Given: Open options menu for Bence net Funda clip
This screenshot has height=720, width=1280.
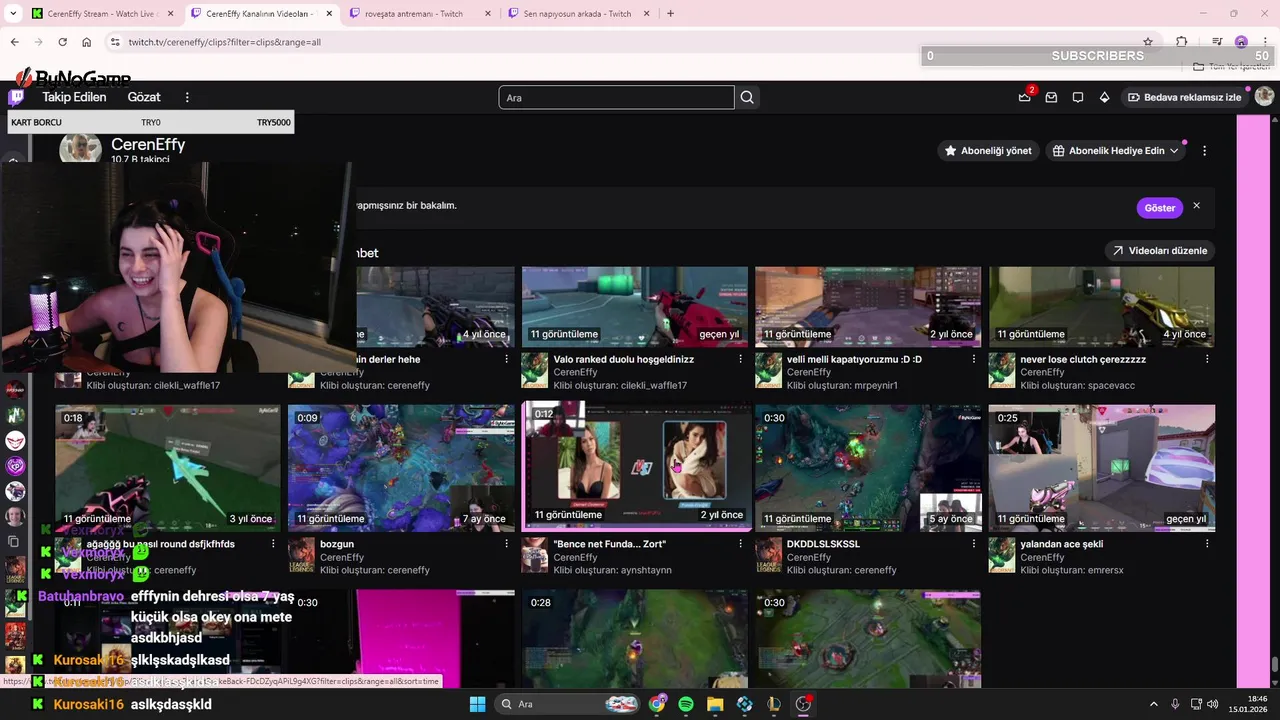Looking at the screenshot, I should [x=740, y=544].
